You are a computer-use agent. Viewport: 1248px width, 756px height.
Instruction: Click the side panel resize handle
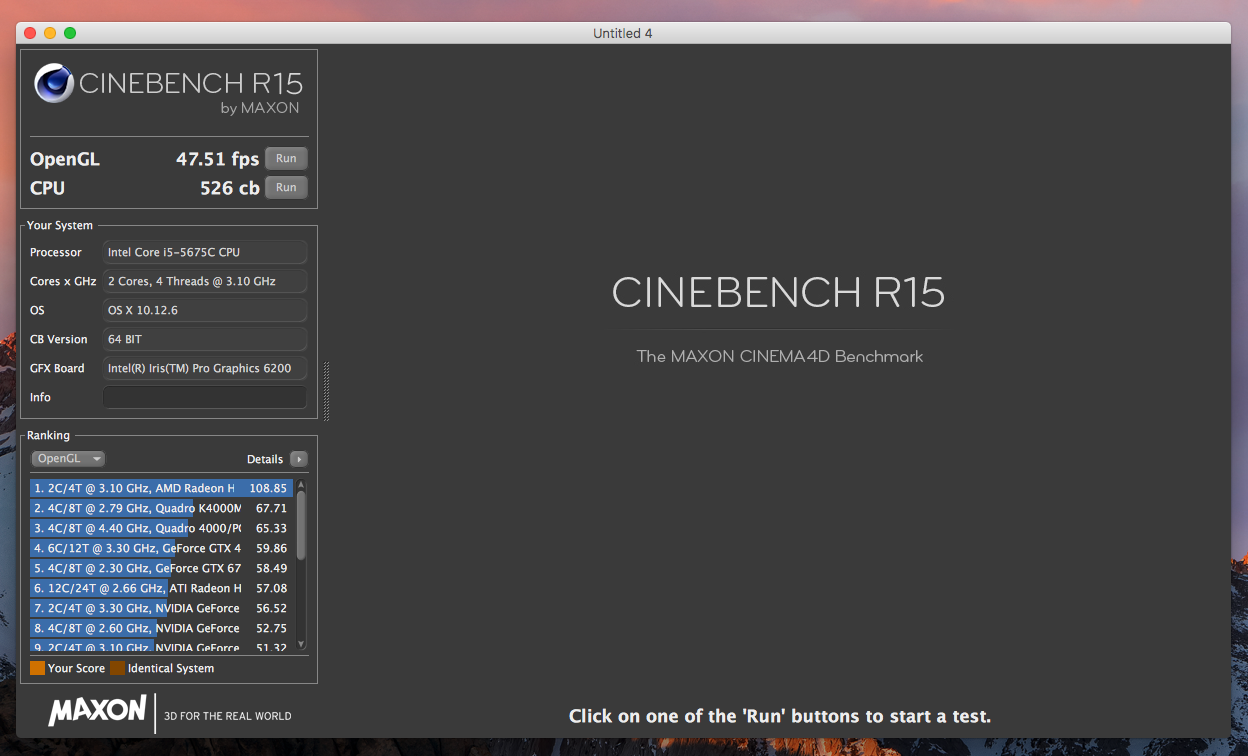tap(326, 391)
